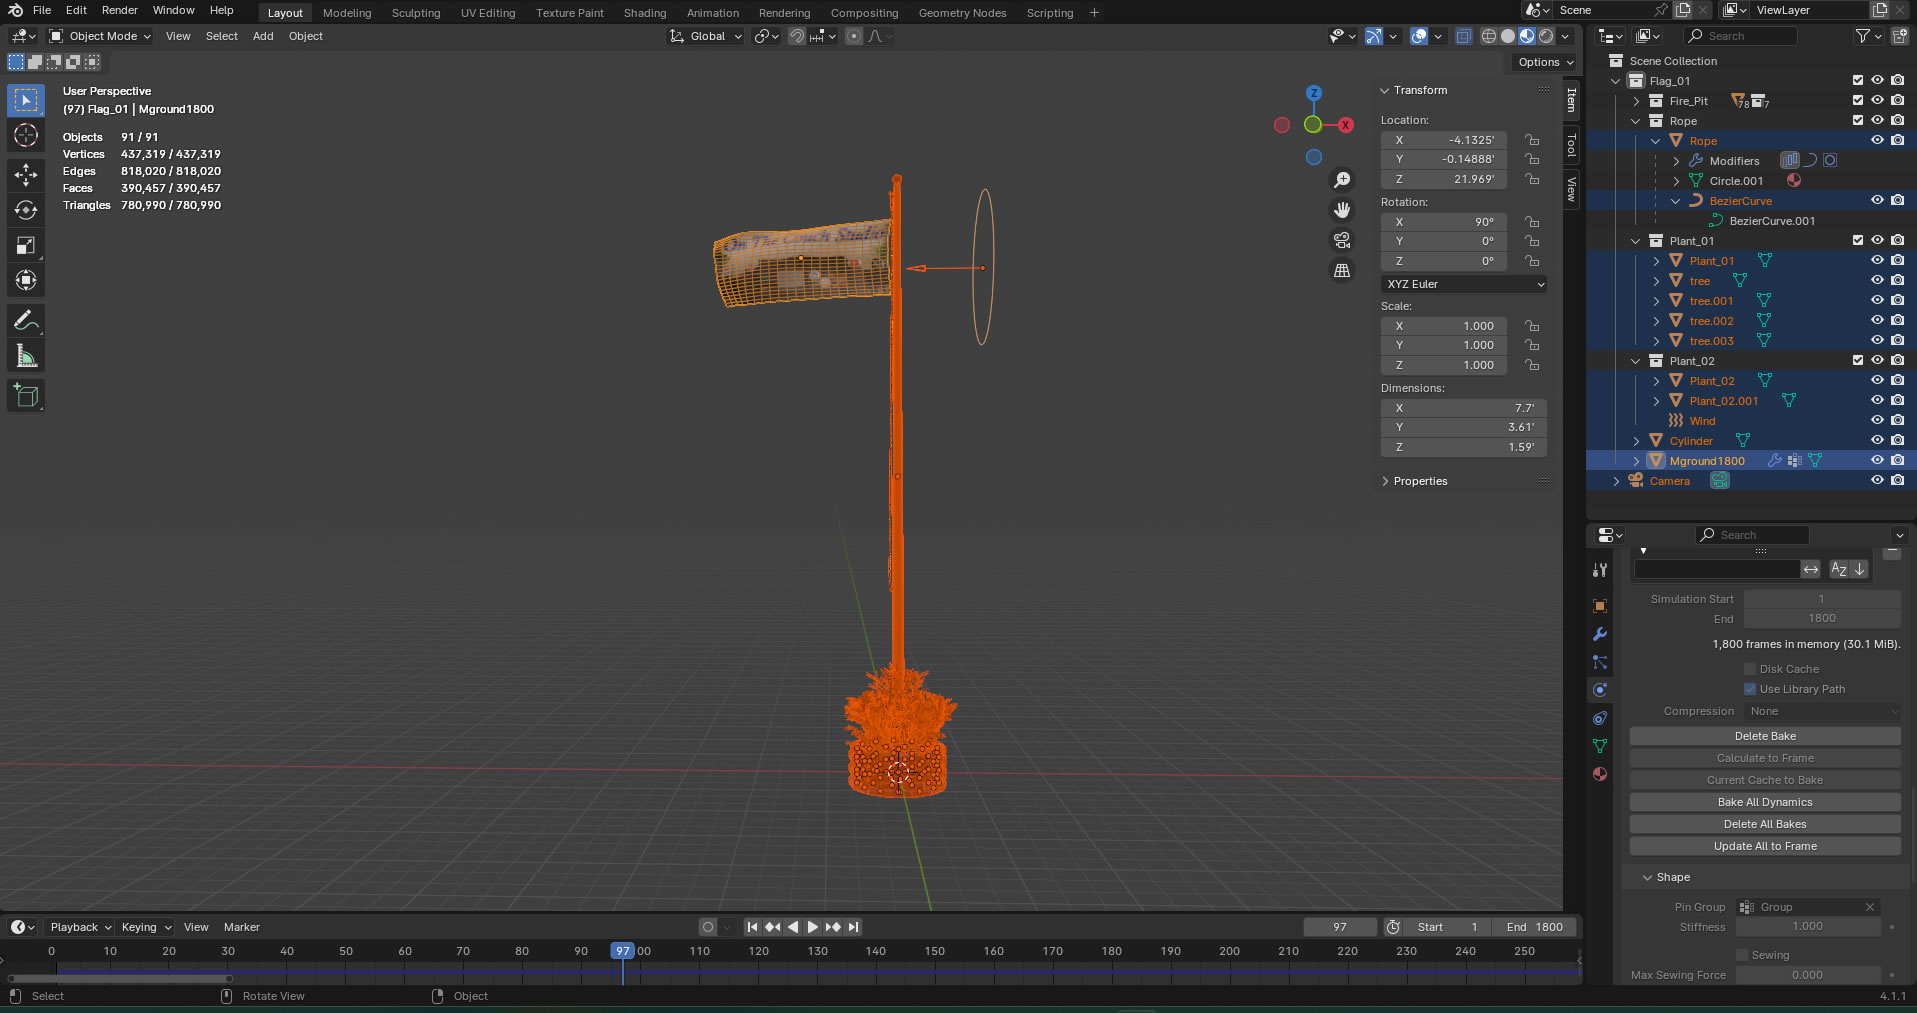1917x1013 pixels.
Task: Select the Add Cube tool
Action: coord(26,396)
